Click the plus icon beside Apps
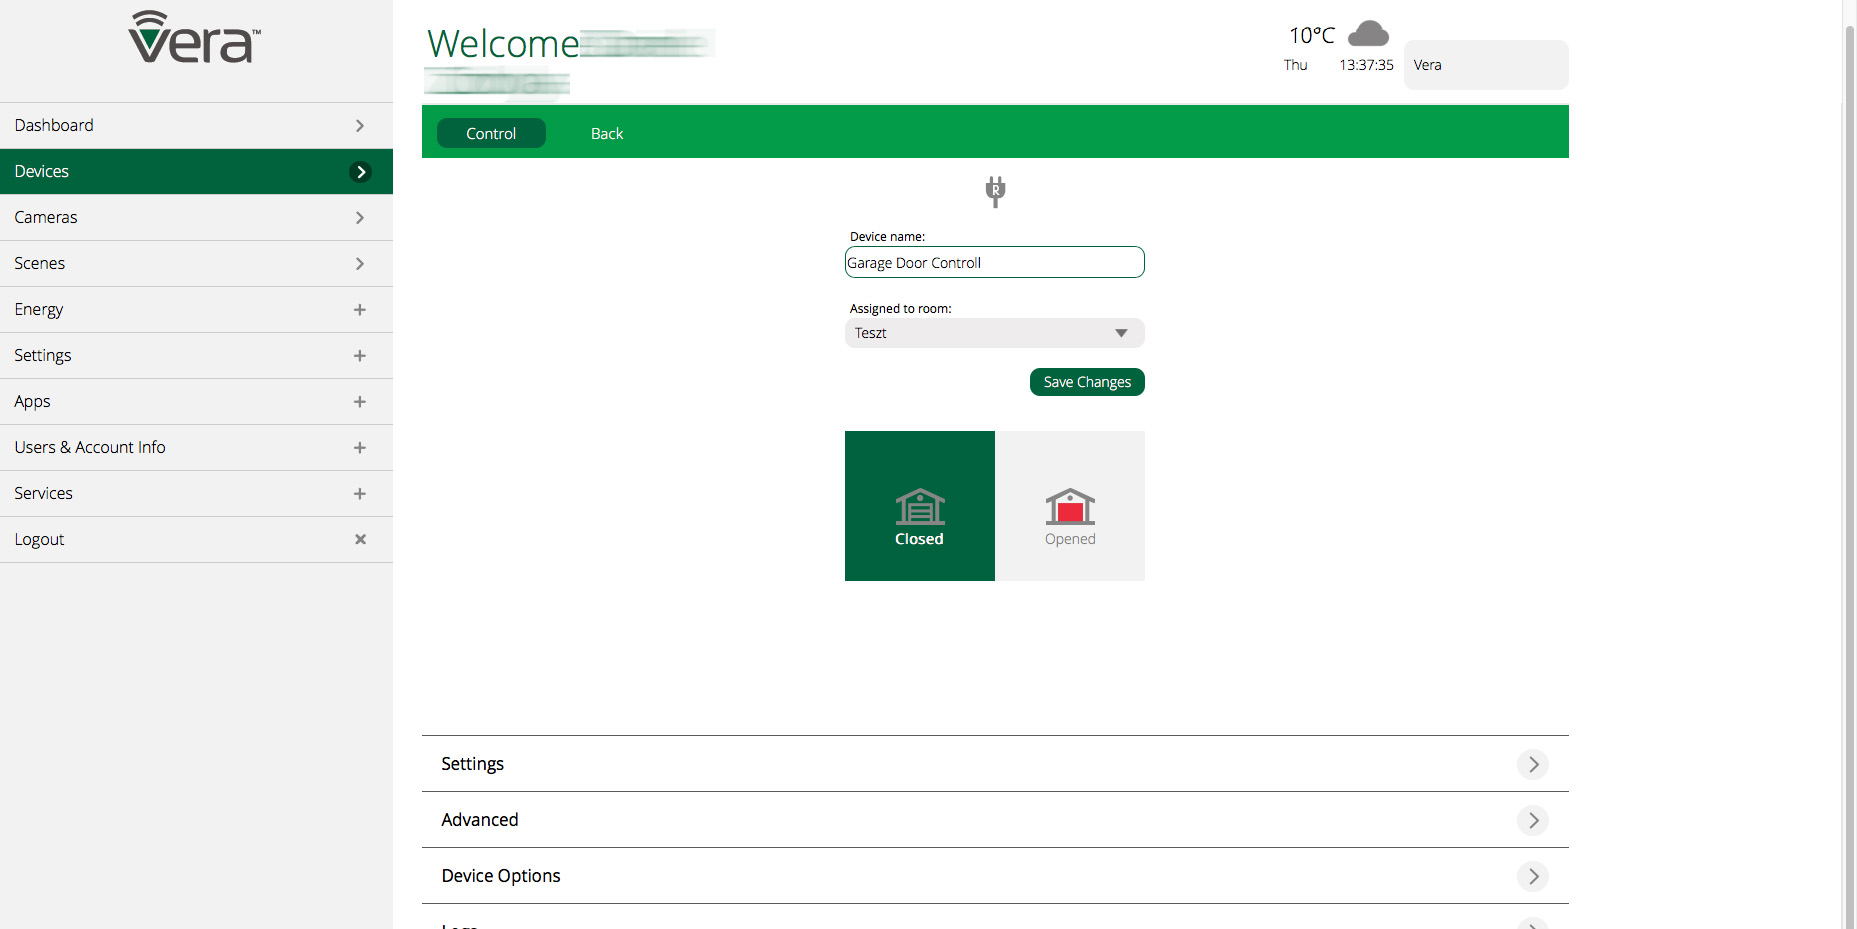The height and width of the screenshot is (929, 1857). pyautogui.click(x=360, y=402)
